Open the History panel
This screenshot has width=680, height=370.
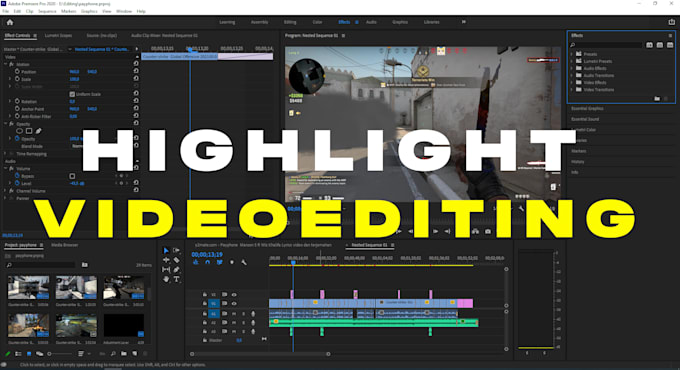click(578, 161)
